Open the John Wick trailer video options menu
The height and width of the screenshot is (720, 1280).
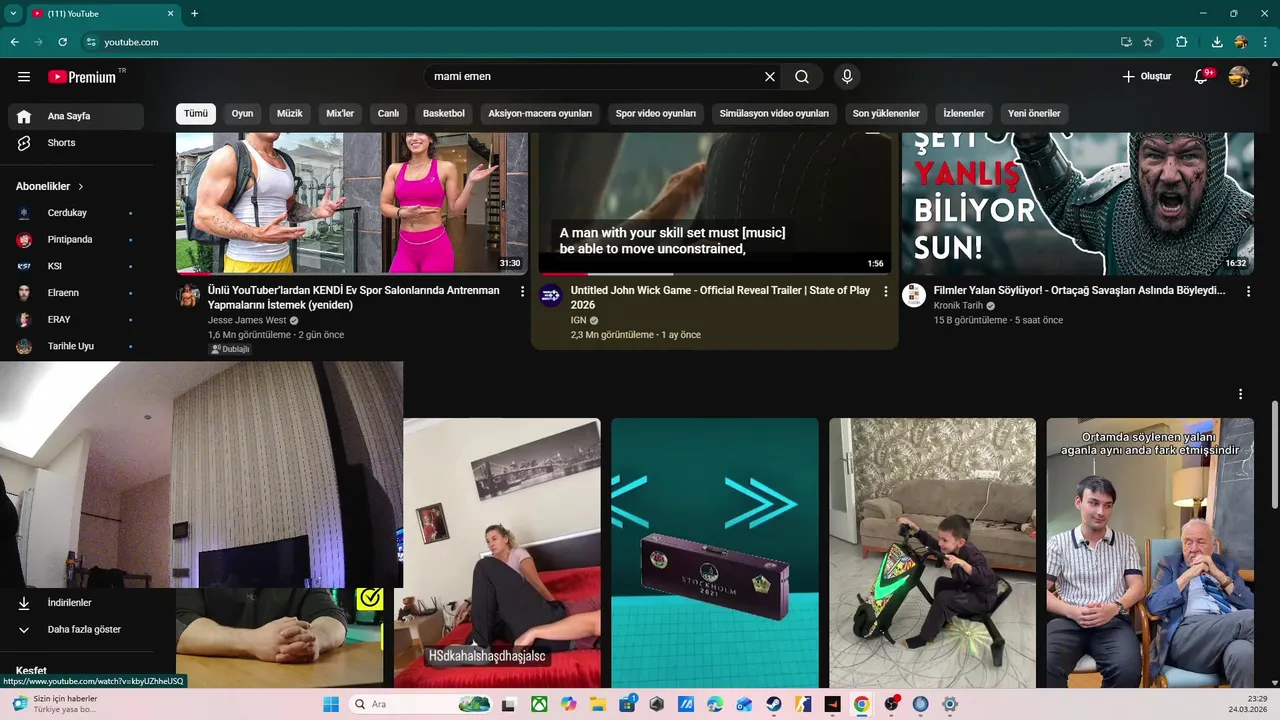pos(885,291)
